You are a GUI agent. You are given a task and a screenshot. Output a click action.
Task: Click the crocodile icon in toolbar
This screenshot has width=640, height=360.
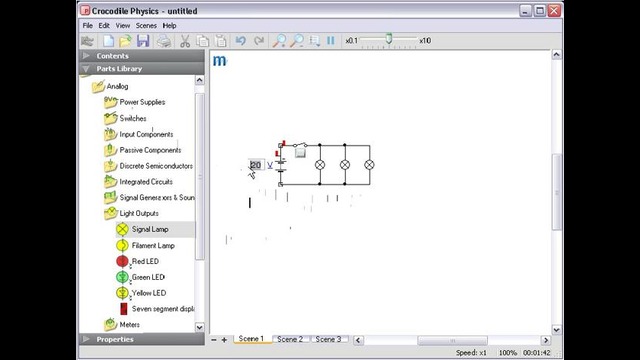87,41
